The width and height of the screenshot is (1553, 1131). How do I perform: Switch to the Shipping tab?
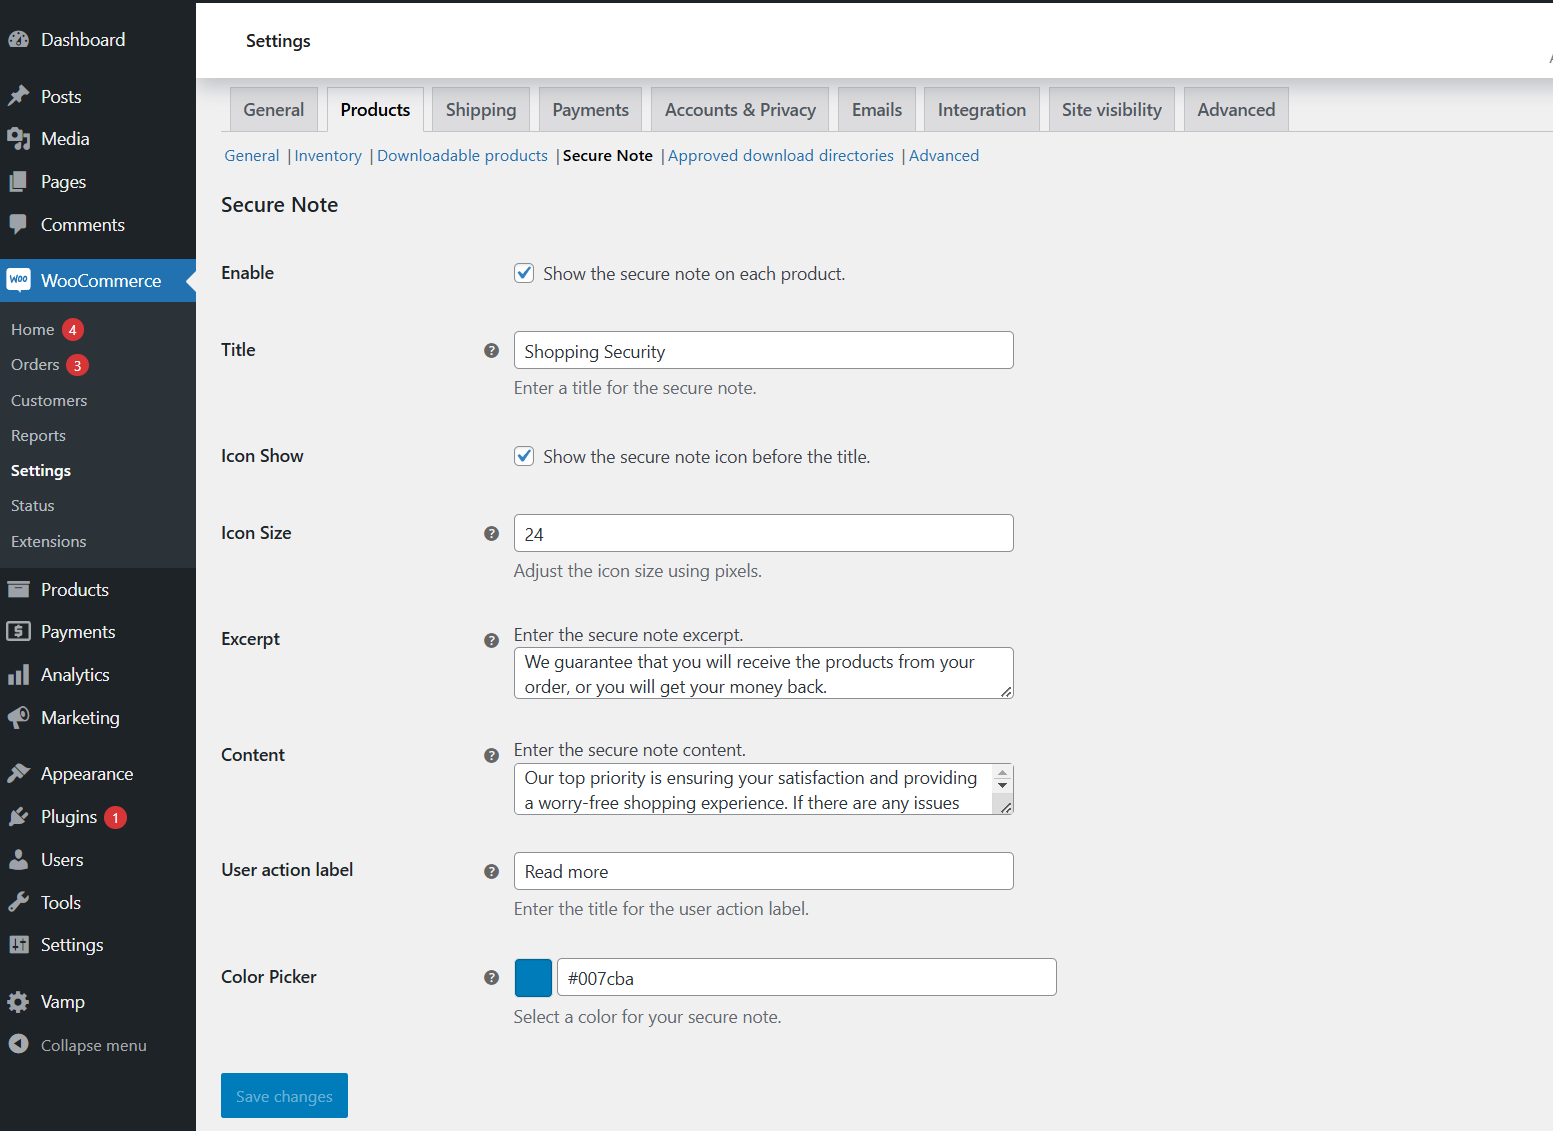(481, 110)
